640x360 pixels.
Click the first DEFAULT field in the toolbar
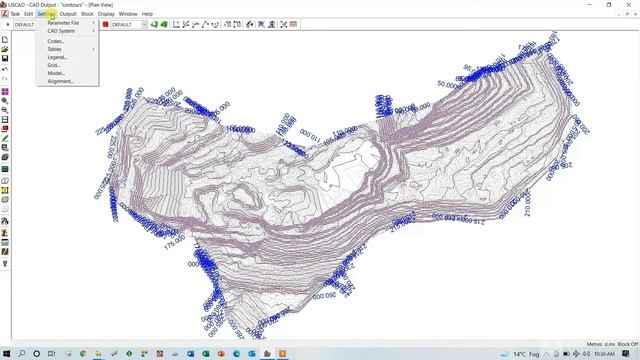click(x=24, y=24)
